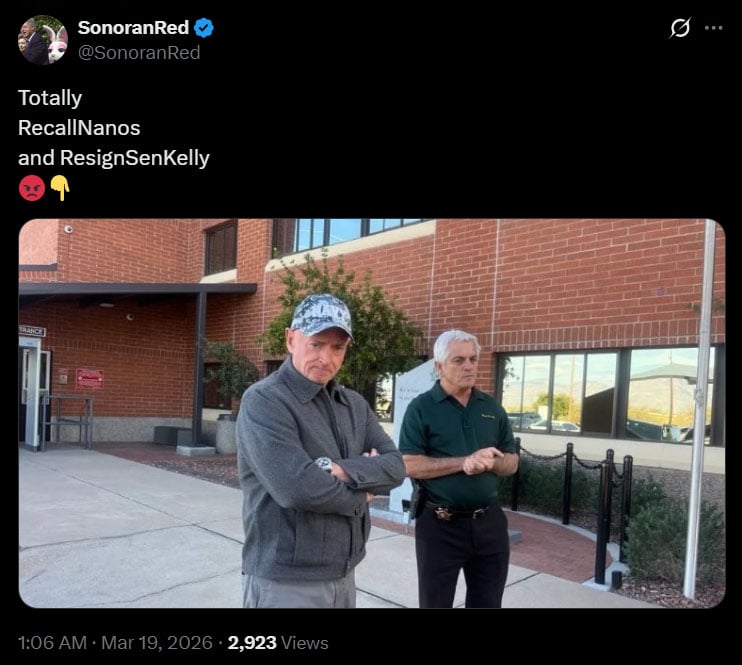The width and height of the screenshot is (742, 665).
Task: Click the blue verified badge
Action: [x=204, y=28]
